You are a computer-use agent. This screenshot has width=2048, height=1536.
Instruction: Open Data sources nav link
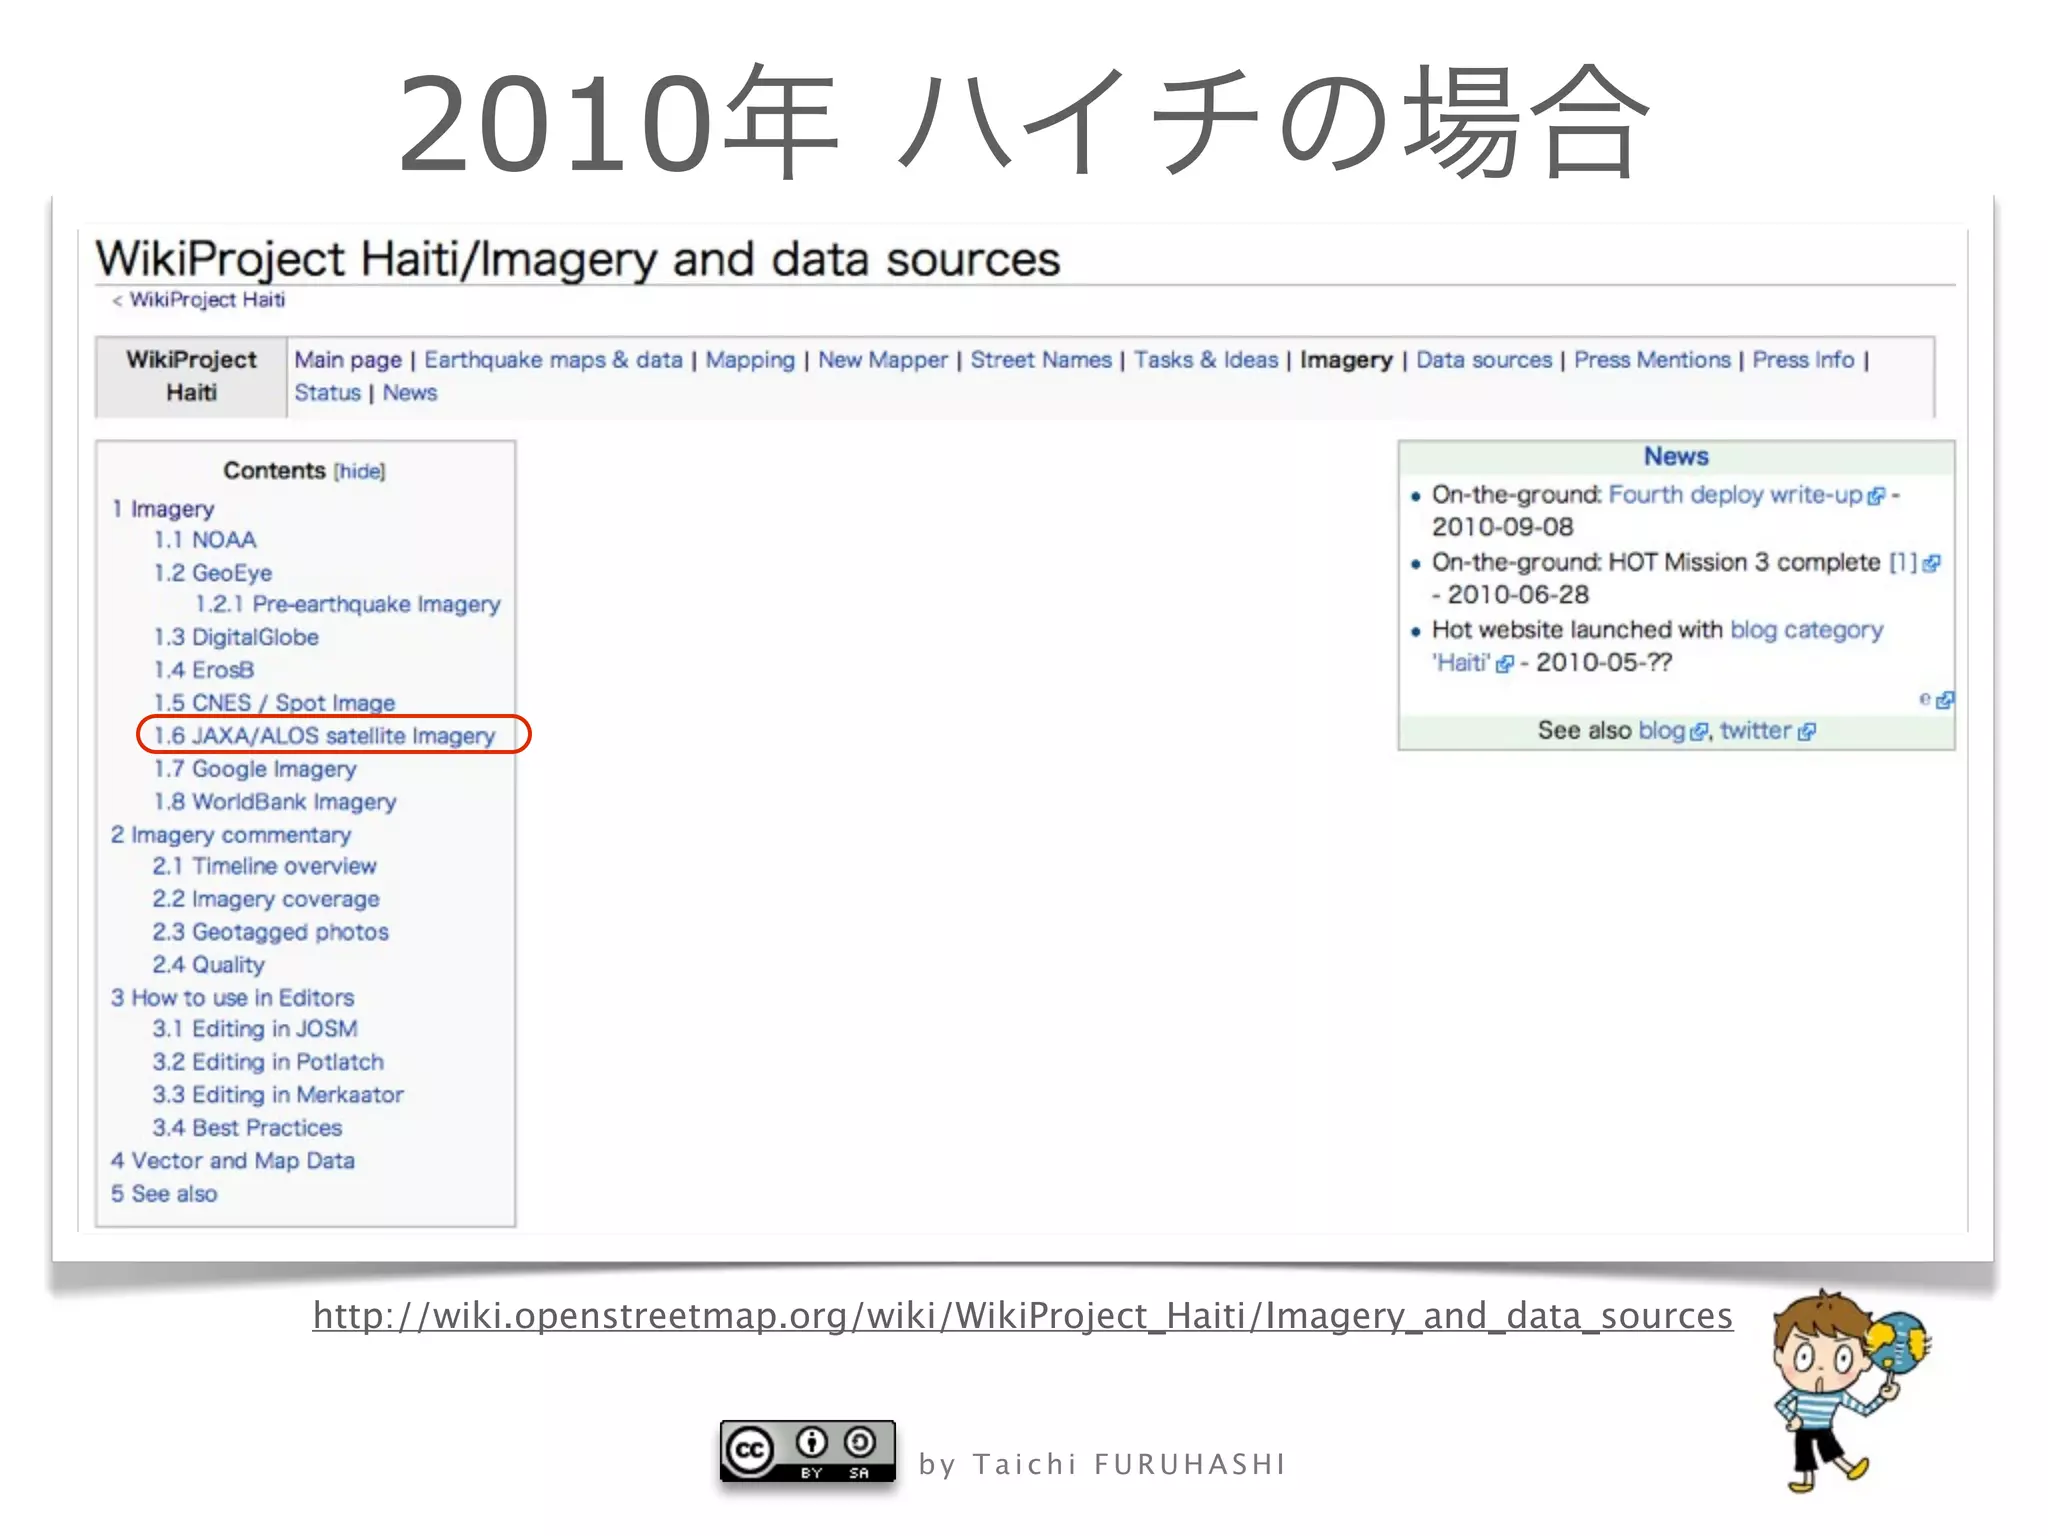pyautogui.click(x=1484, y=360)
